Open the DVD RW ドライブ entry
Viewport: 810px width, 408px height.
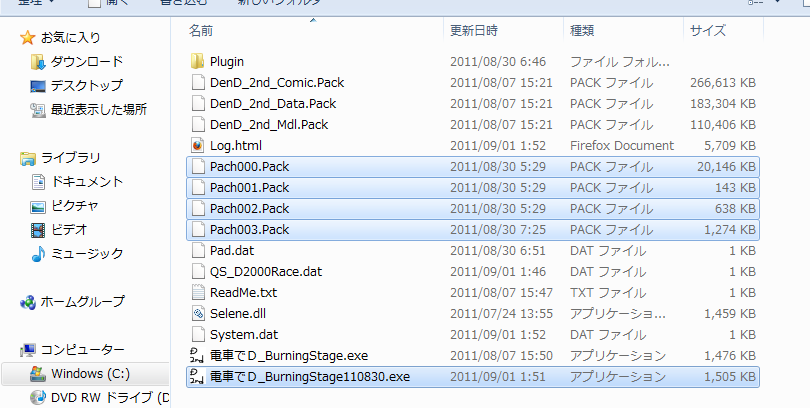tap(100, 397)
